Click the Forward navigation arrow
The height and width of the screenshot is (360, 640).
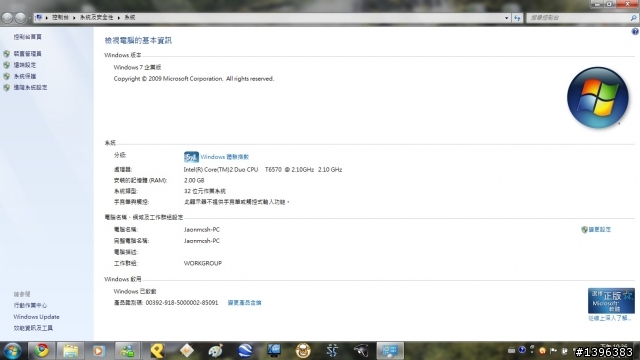coord(20,18)
